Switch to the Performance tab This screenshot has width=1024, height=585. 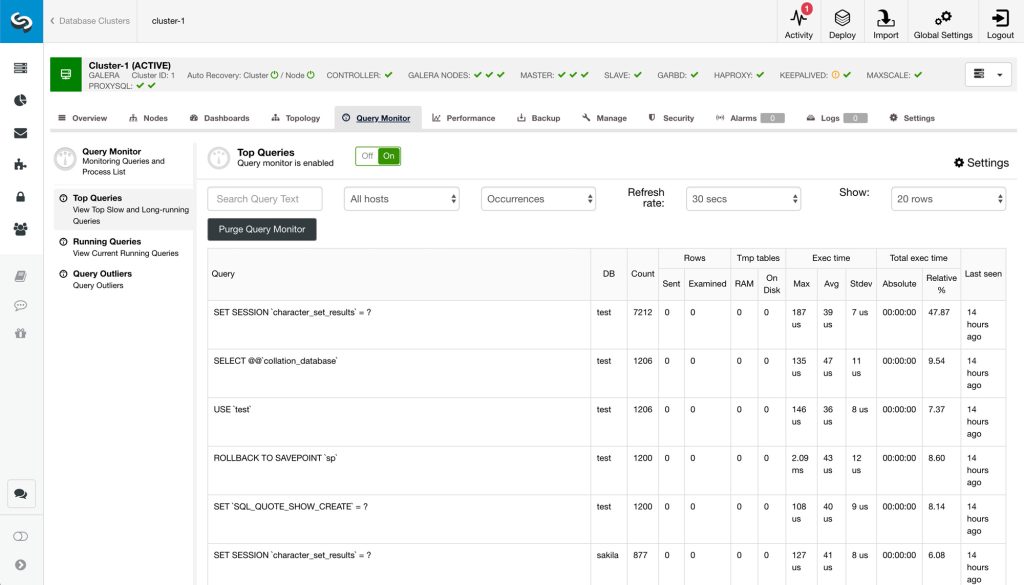click(463, 117)
